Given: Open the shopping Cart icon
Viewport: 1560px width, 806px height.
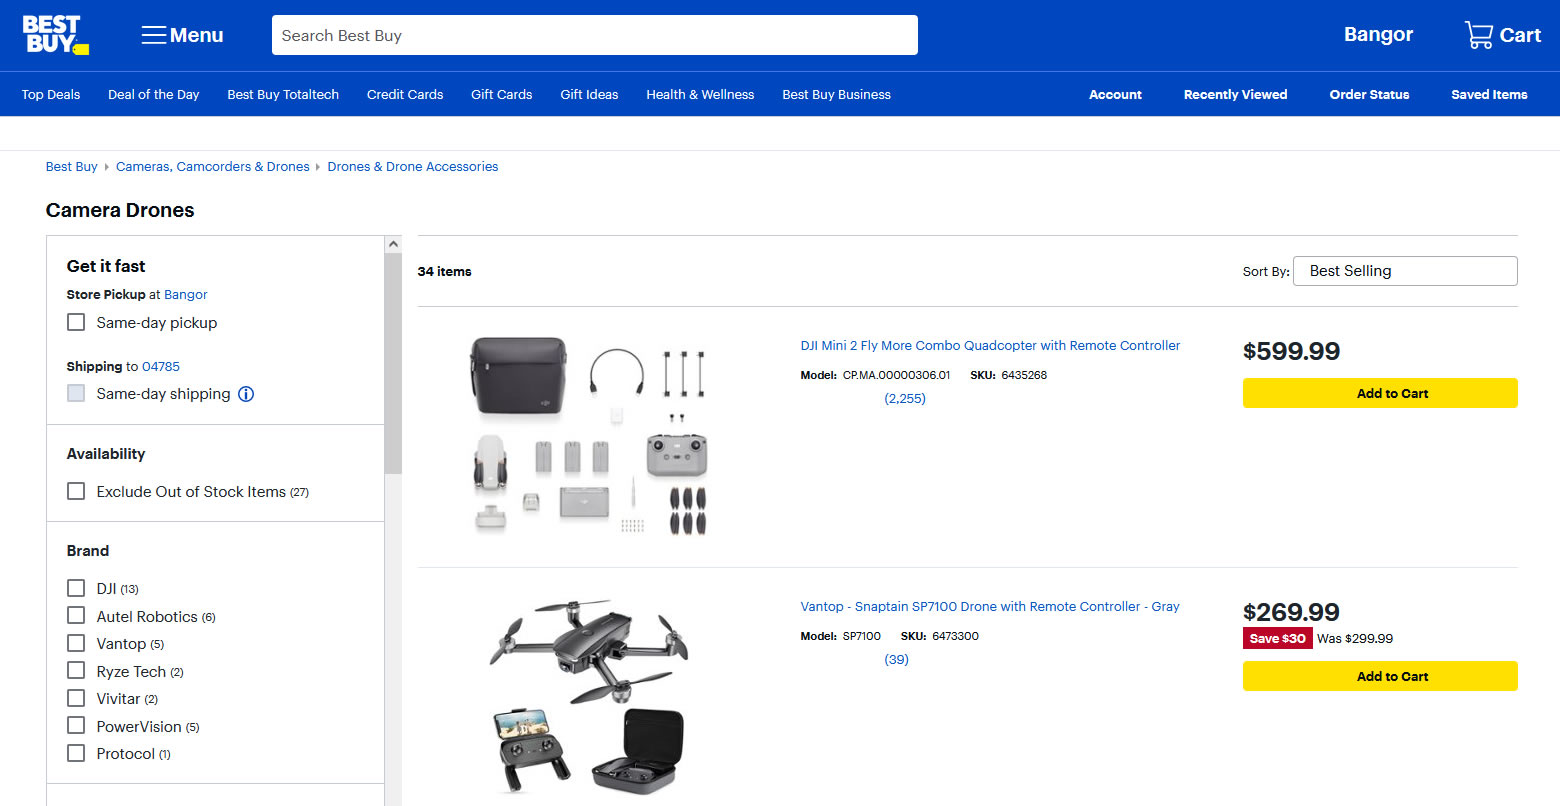Looking at the screenshot, I should click(x=1479, y=35).
